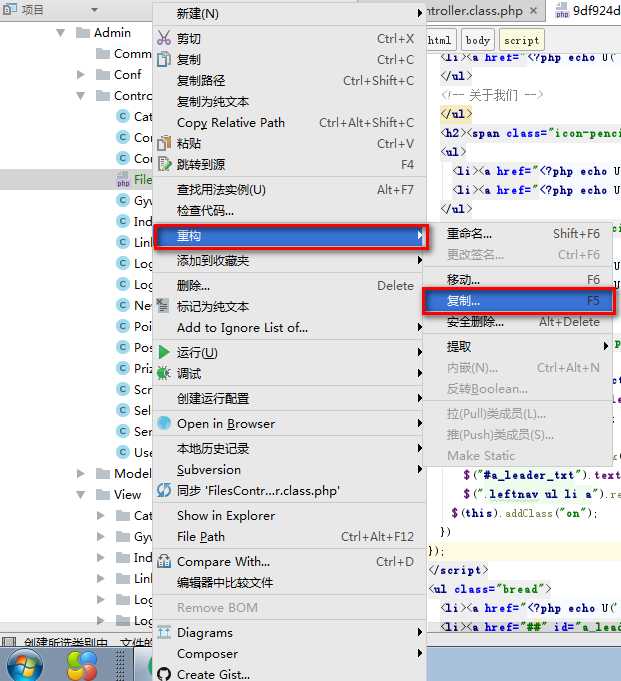Click the php icon beside File item
The image size is (621, 681).
tap(123, 179)
